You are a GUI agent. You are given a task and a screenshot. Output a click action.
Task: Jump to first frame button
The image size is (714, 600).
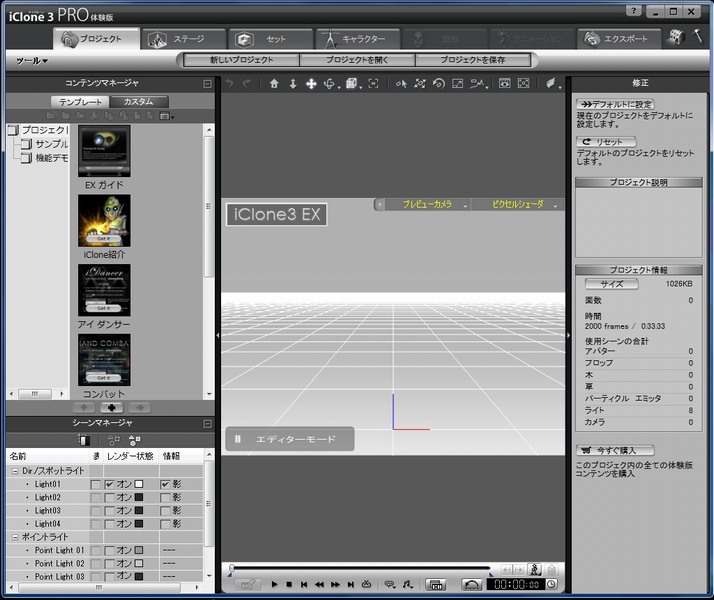[x=304, y=584]
